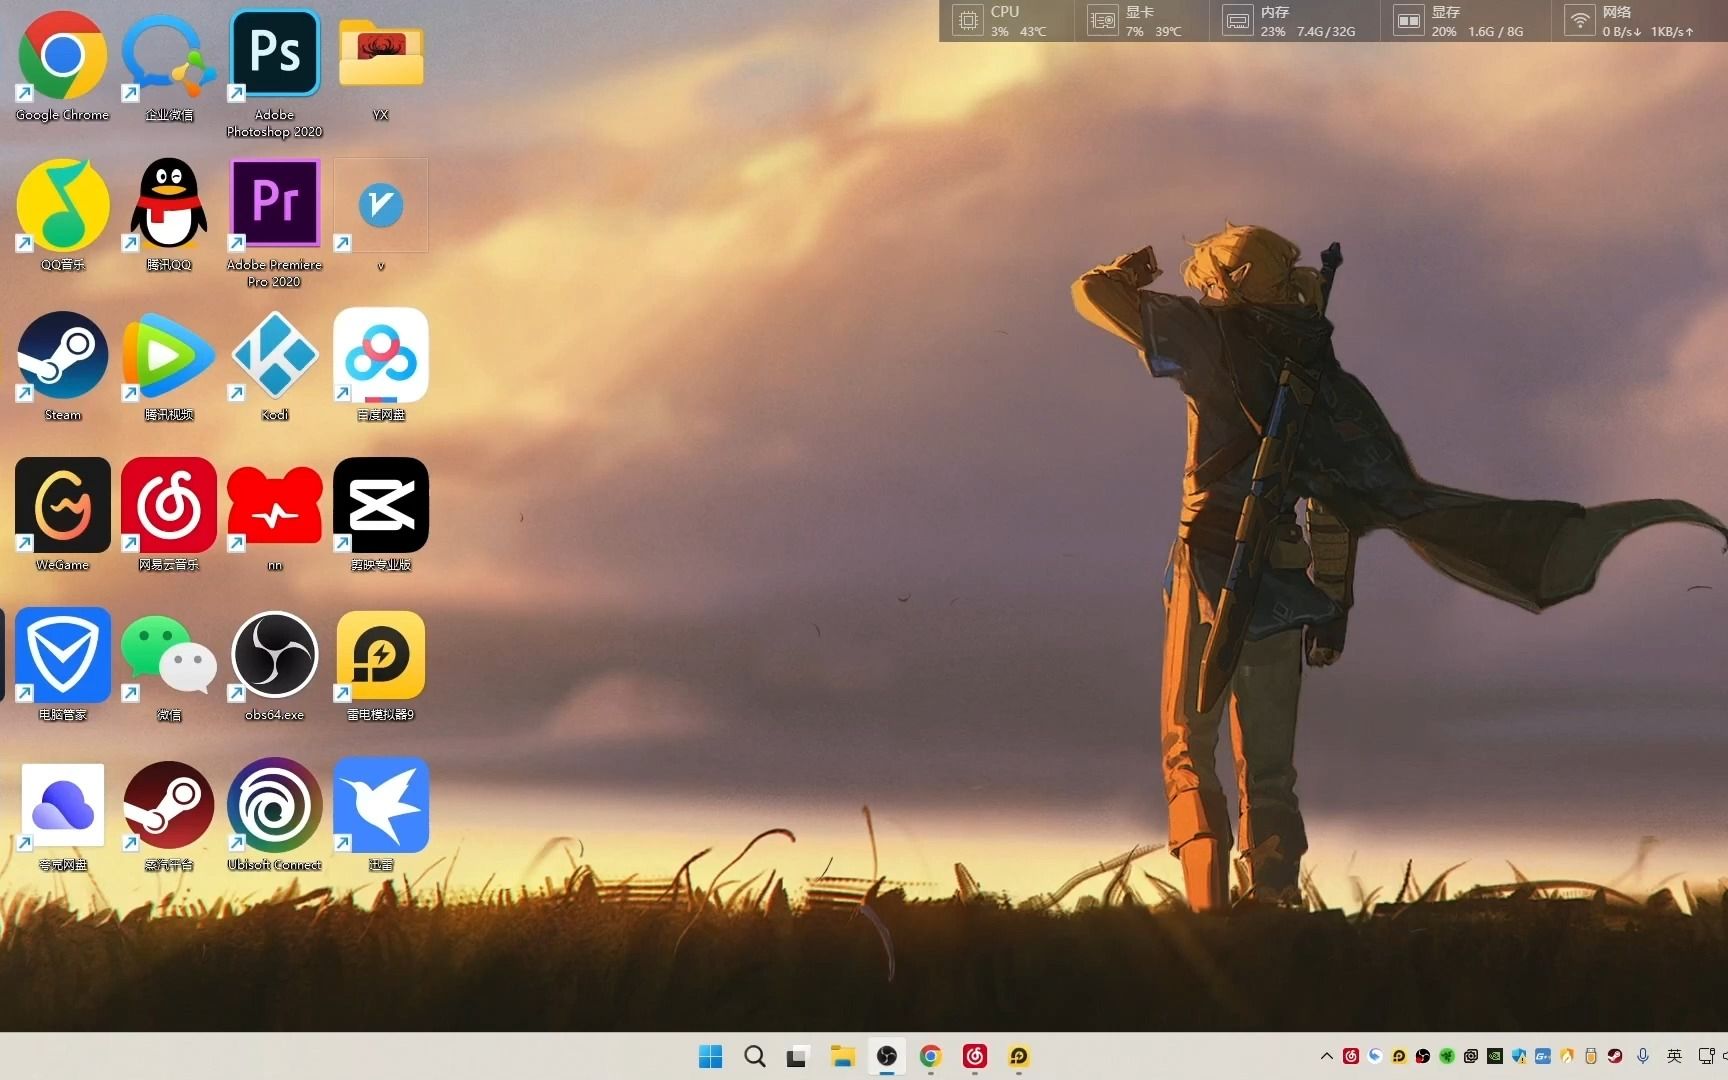Open network status tray icon

click(1706, 1056)
